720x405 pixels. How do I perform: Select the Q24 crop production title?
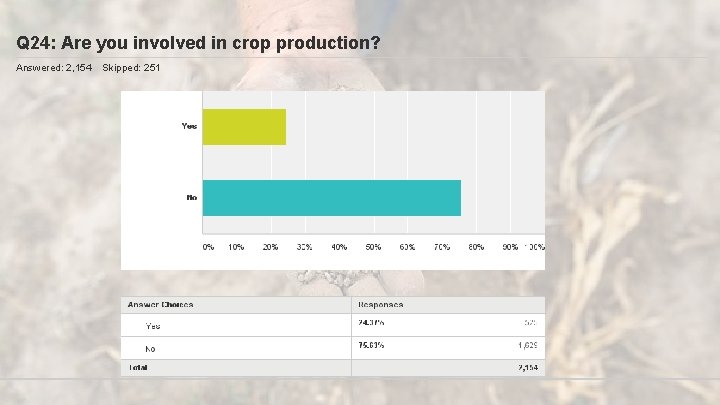[199, 44]
